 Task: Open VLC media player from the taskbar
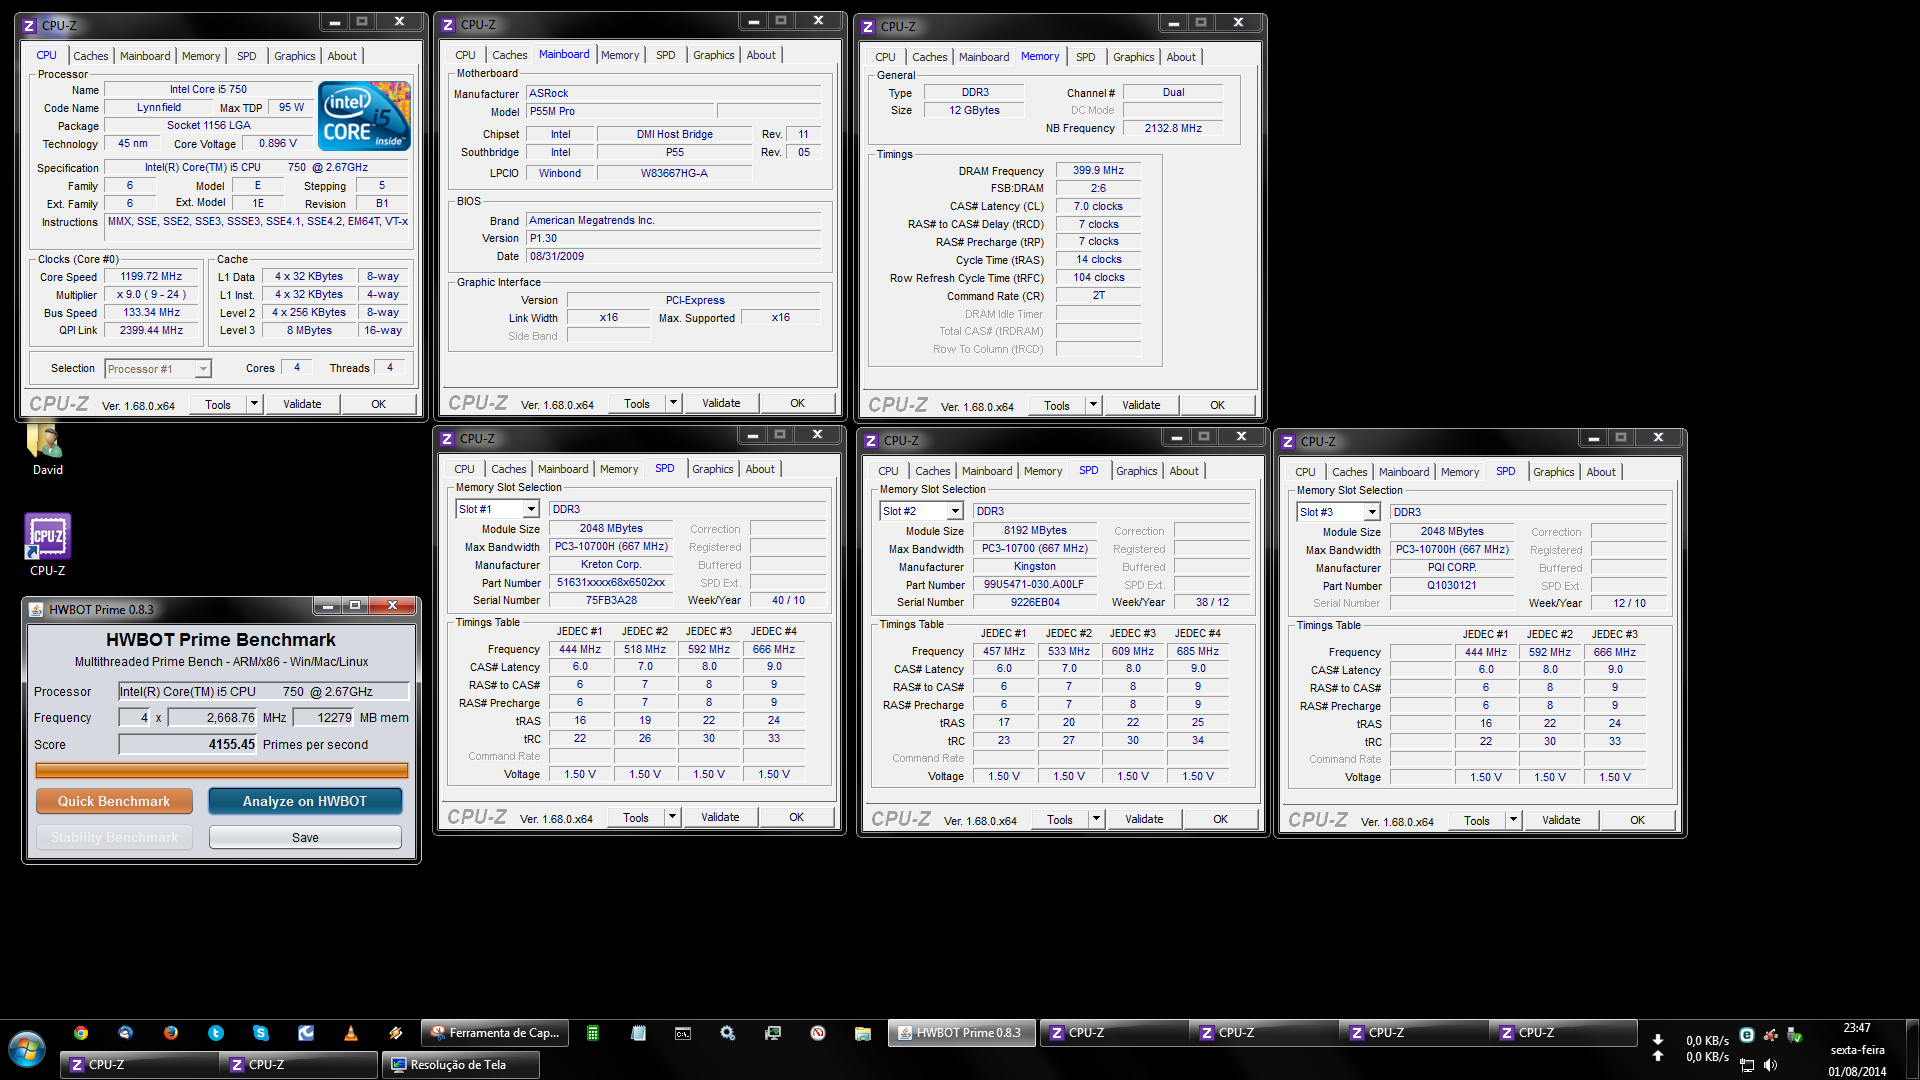351,1033
